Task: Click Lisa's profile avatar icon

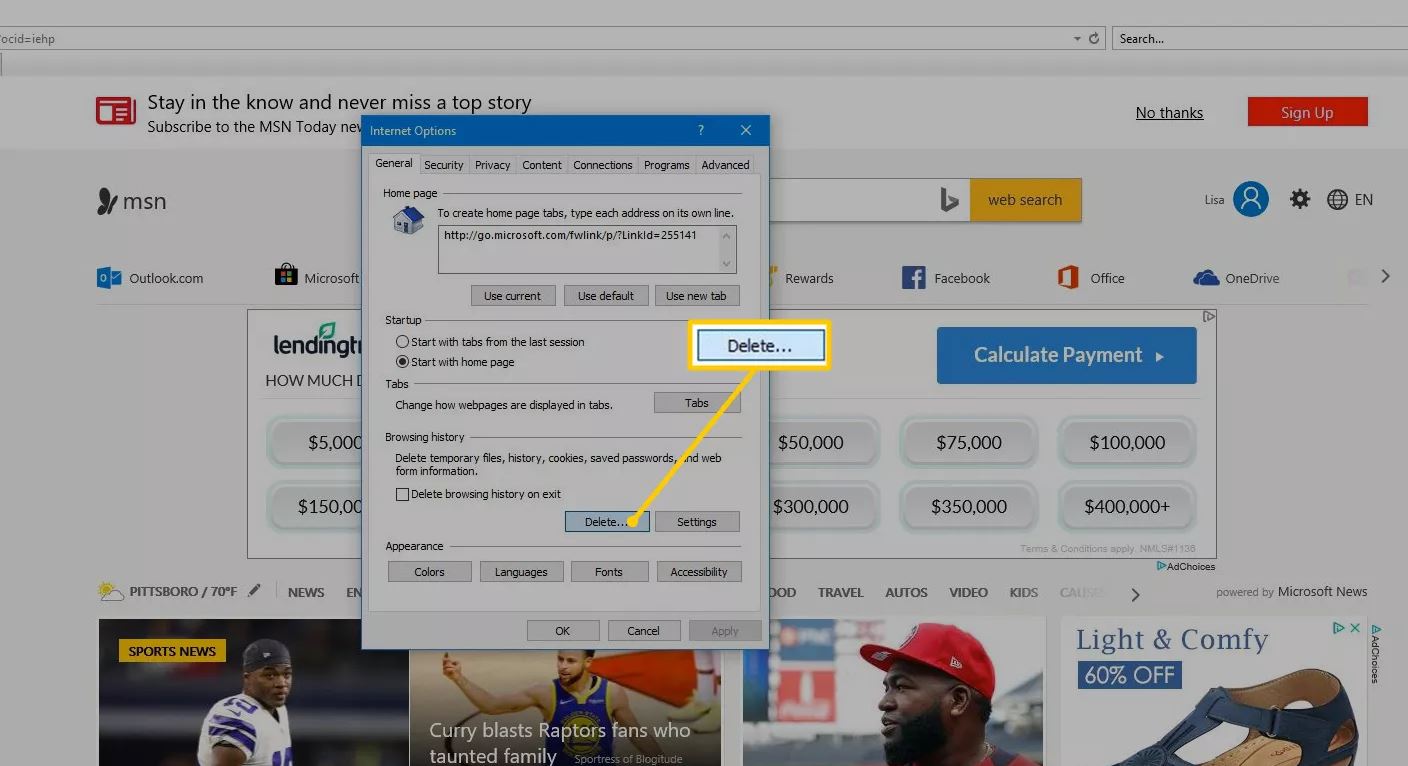Action: pyautogui.click(x=1250, y=199)
